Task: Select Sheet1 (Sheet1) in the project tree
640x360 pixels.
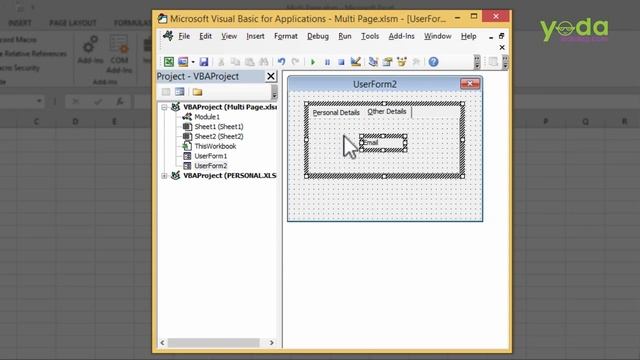Action: coord(219,127)
